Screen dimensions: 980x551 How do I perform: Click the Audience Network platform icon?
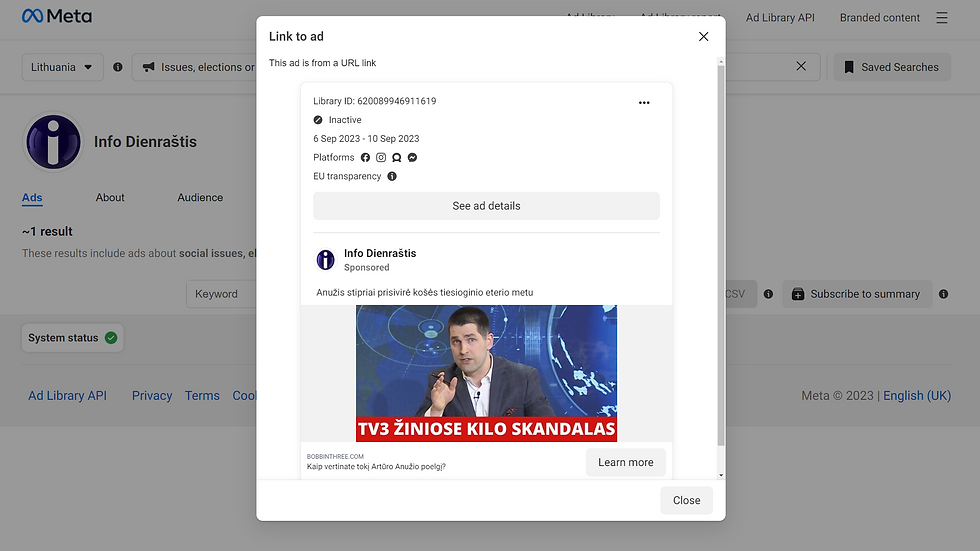(x=396, y=157)
